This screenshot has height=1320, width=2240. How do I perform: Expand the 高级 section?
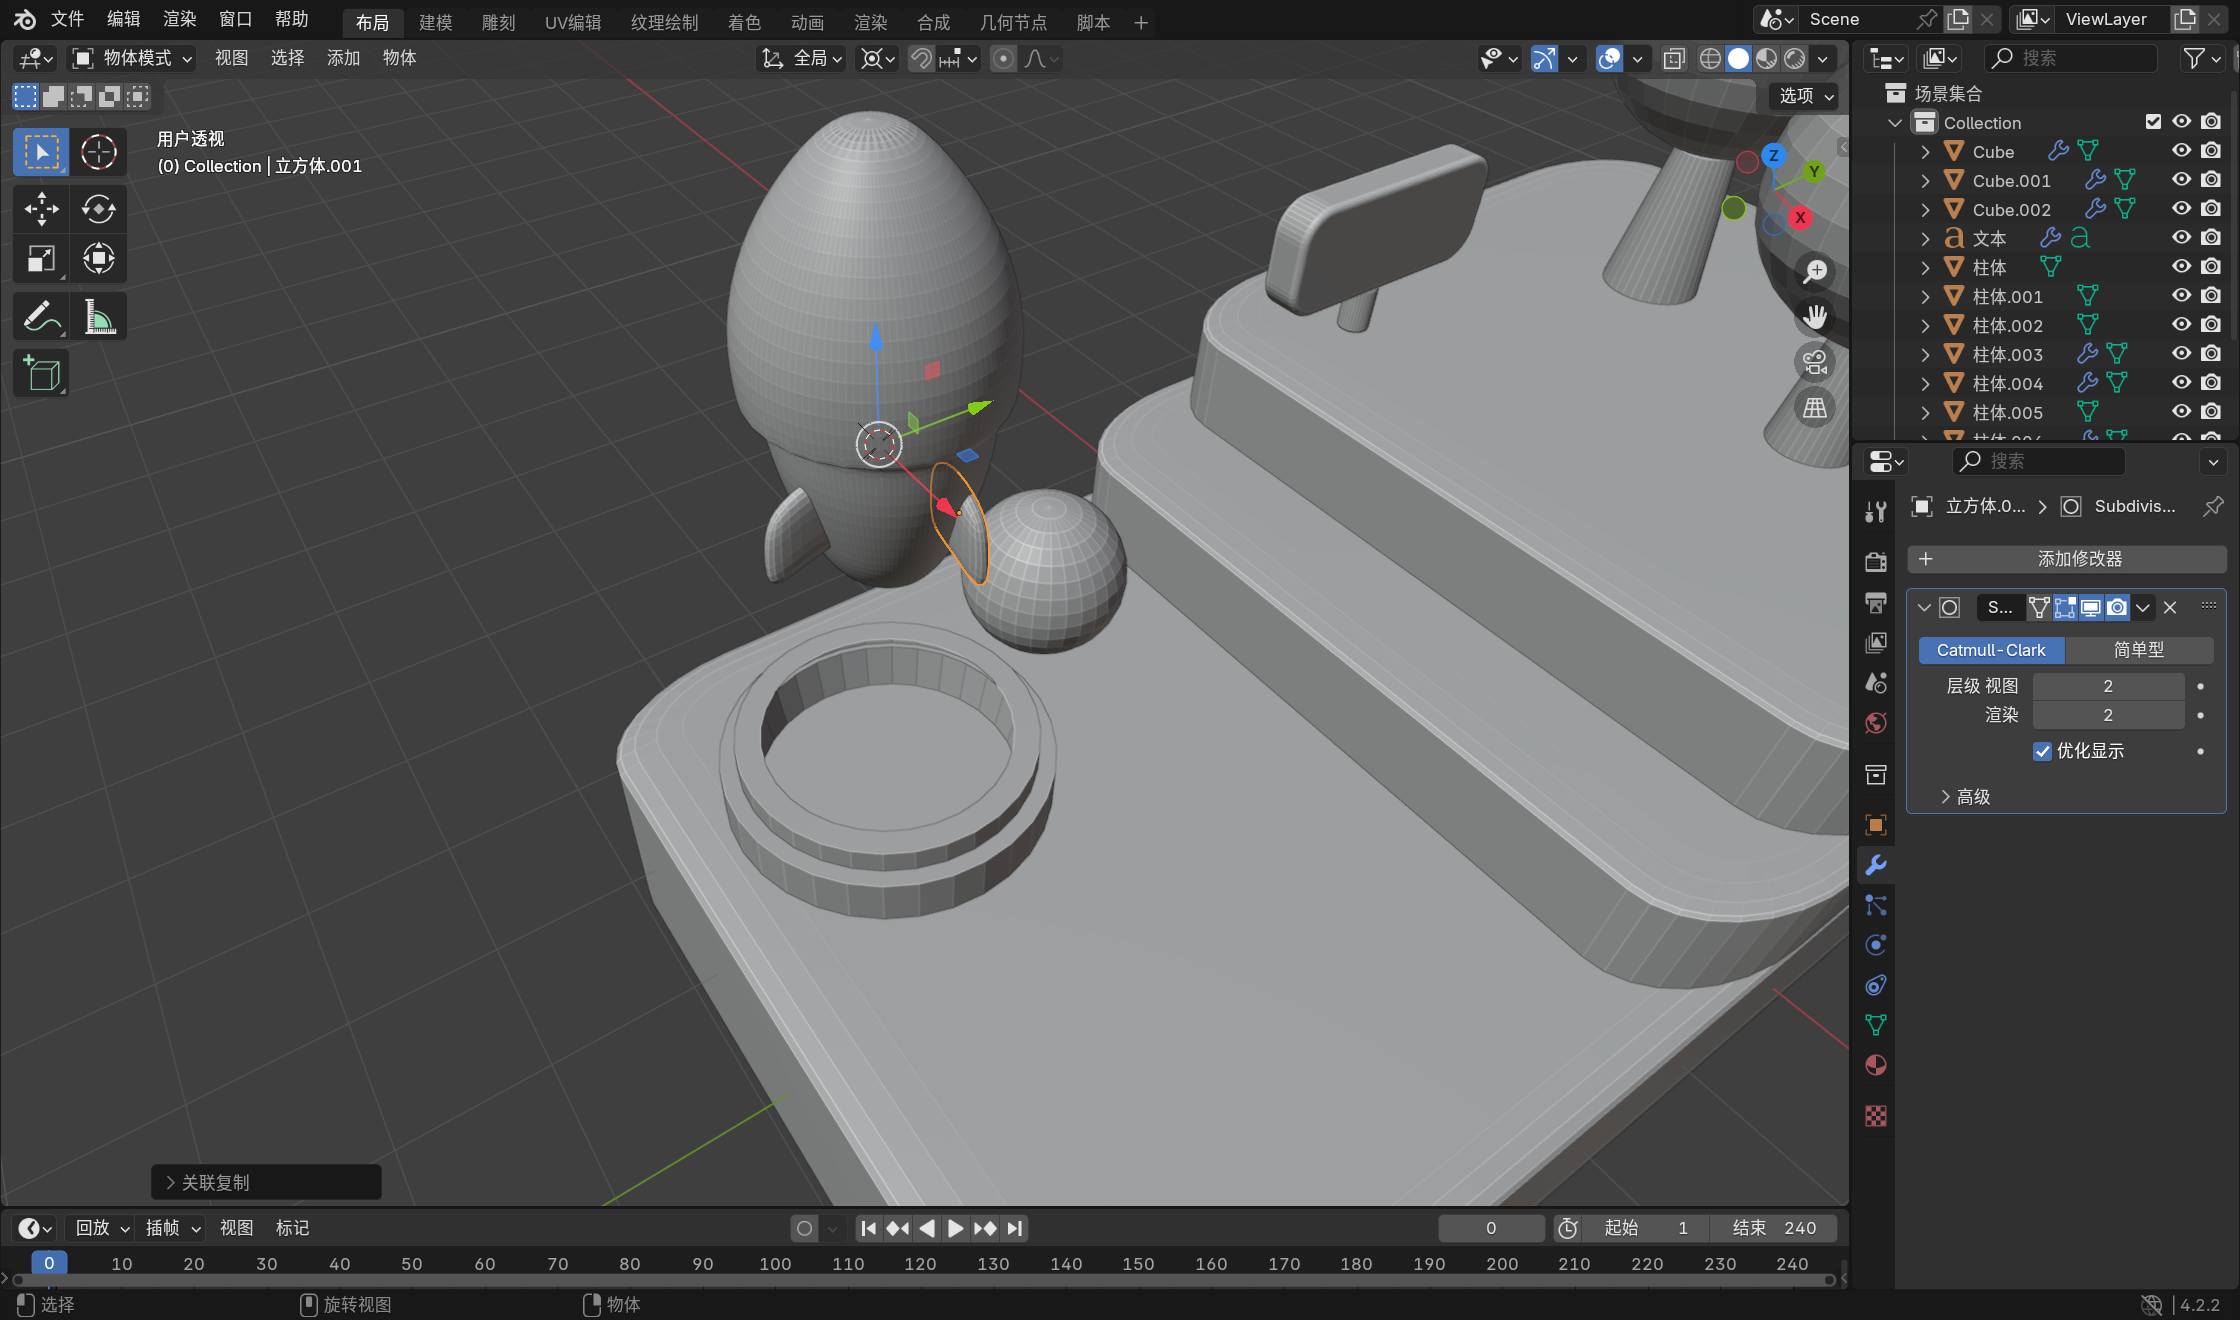(1966, 797)
